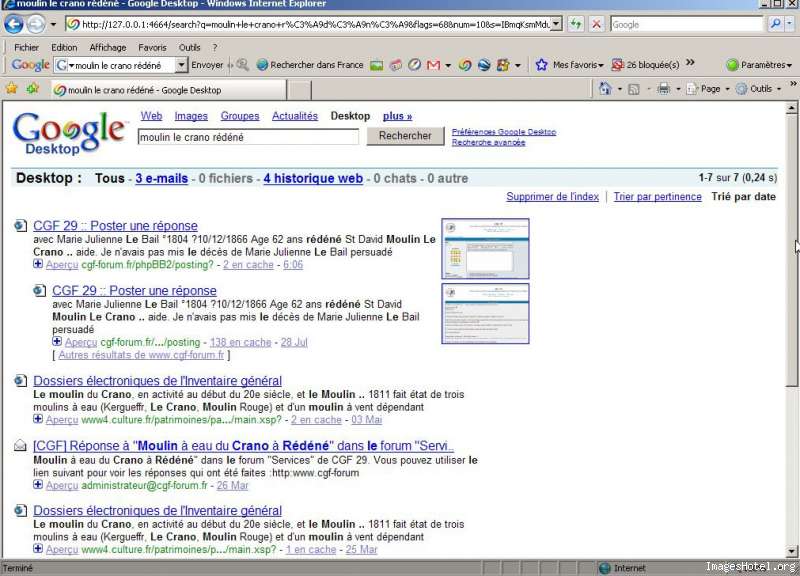Open Gmail icon on Google Toolbar

click(x=433, y=65)
